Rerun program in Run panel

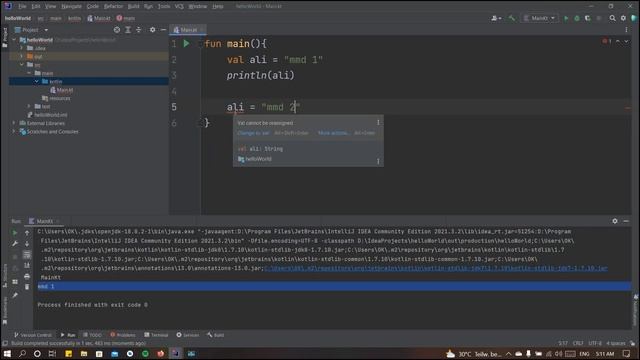[15, 233]
